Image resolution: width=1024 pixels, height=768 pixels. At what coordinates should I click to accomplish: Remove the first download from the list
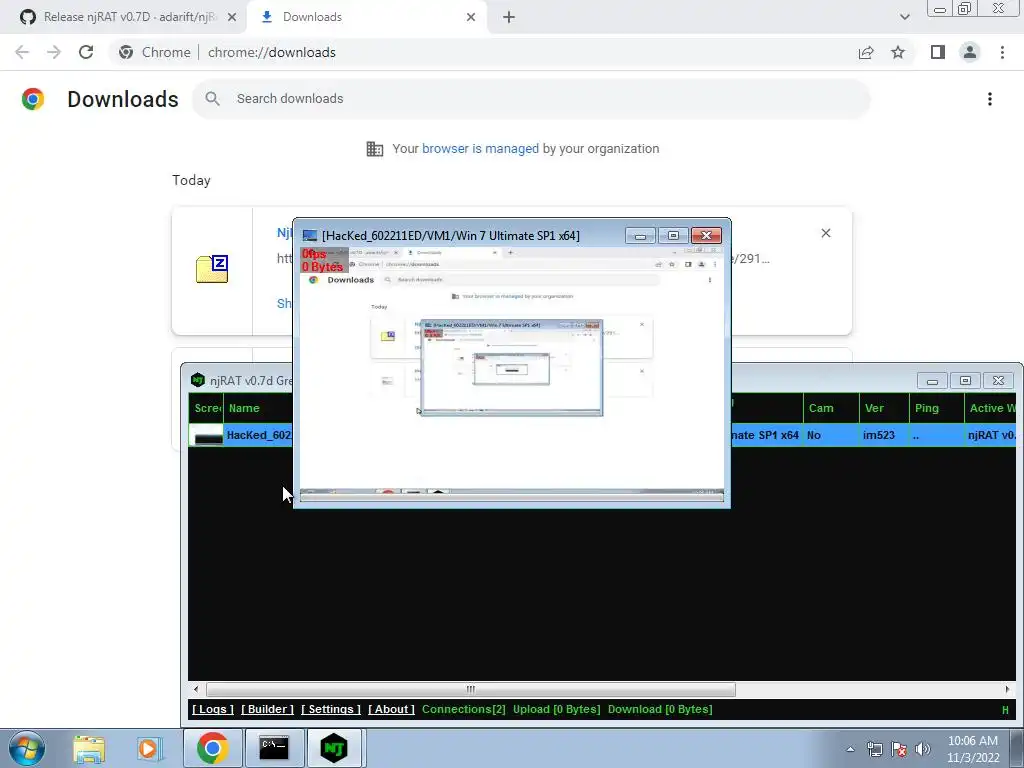tap(825, 233)
